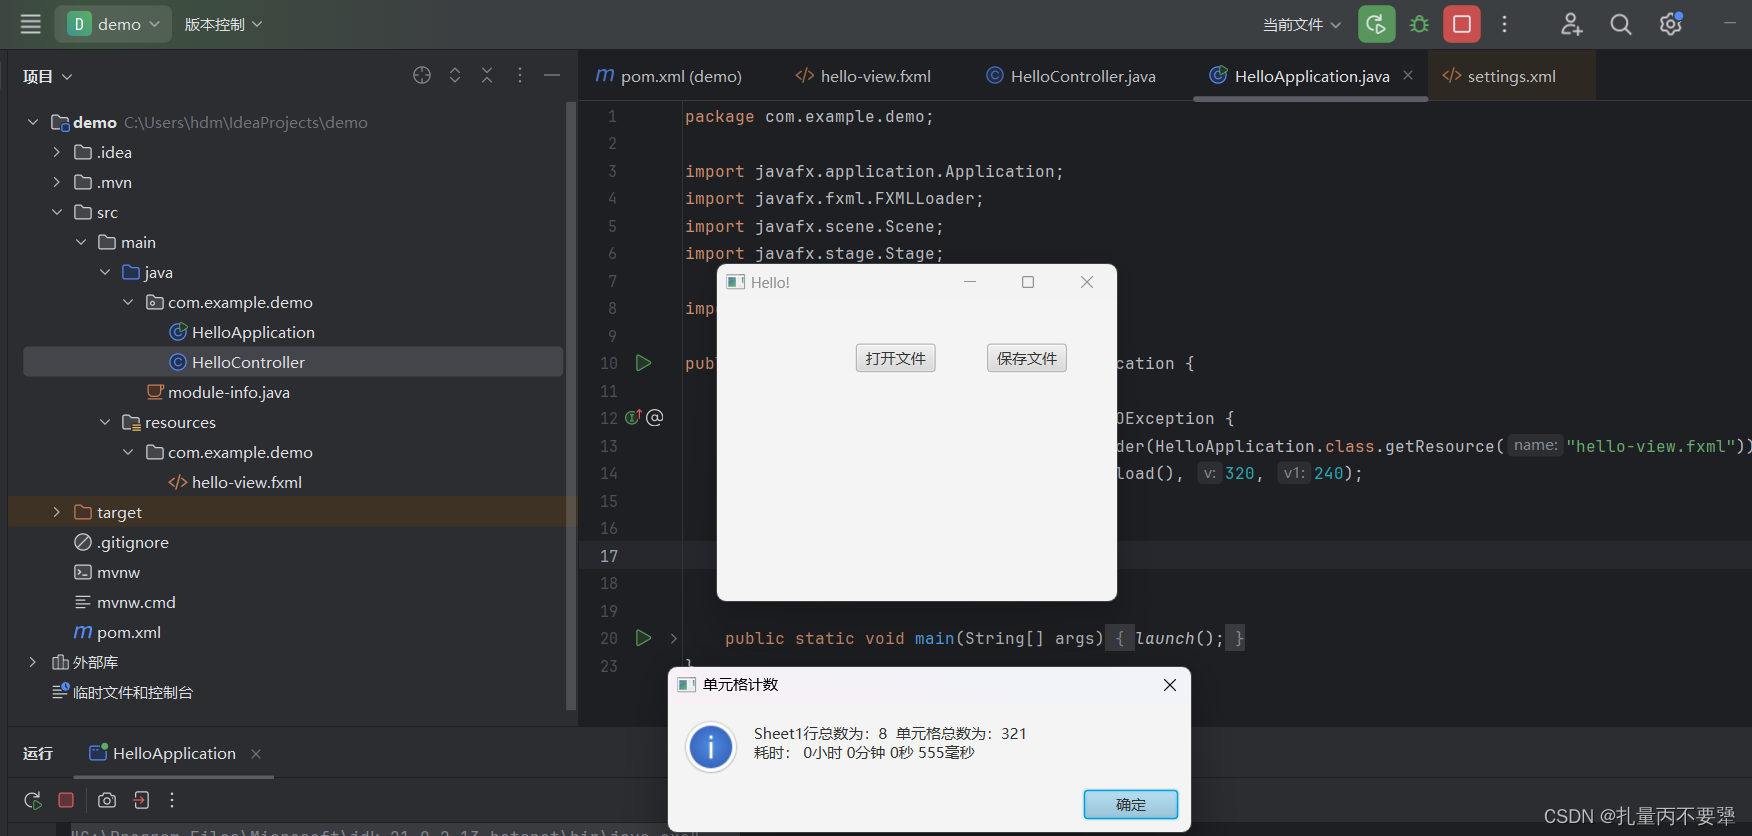Image resolution: width=1752 pixels, height=836 pixels.
Task: Click the run gutter icon on line 10
Action: pyautogui.click(x=644, y=363)
